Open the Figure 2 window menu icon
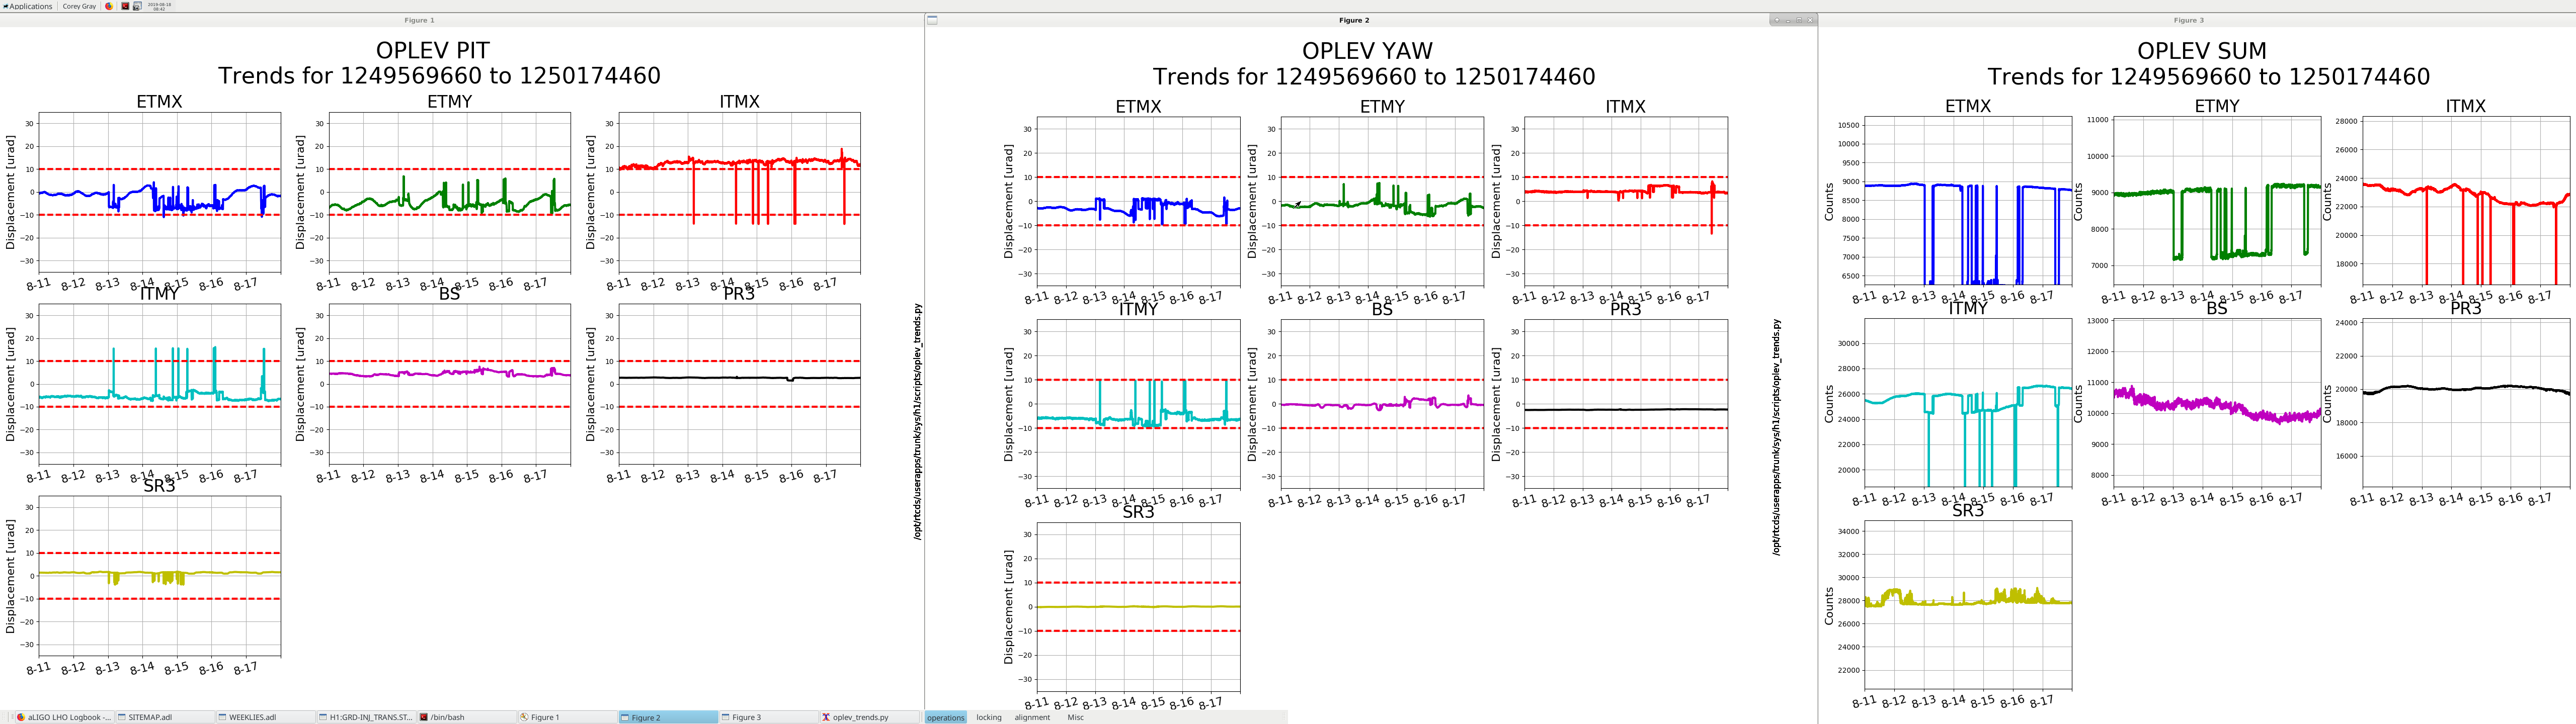The height and width of the screenshot is (724, 2576). pos(932,20)
